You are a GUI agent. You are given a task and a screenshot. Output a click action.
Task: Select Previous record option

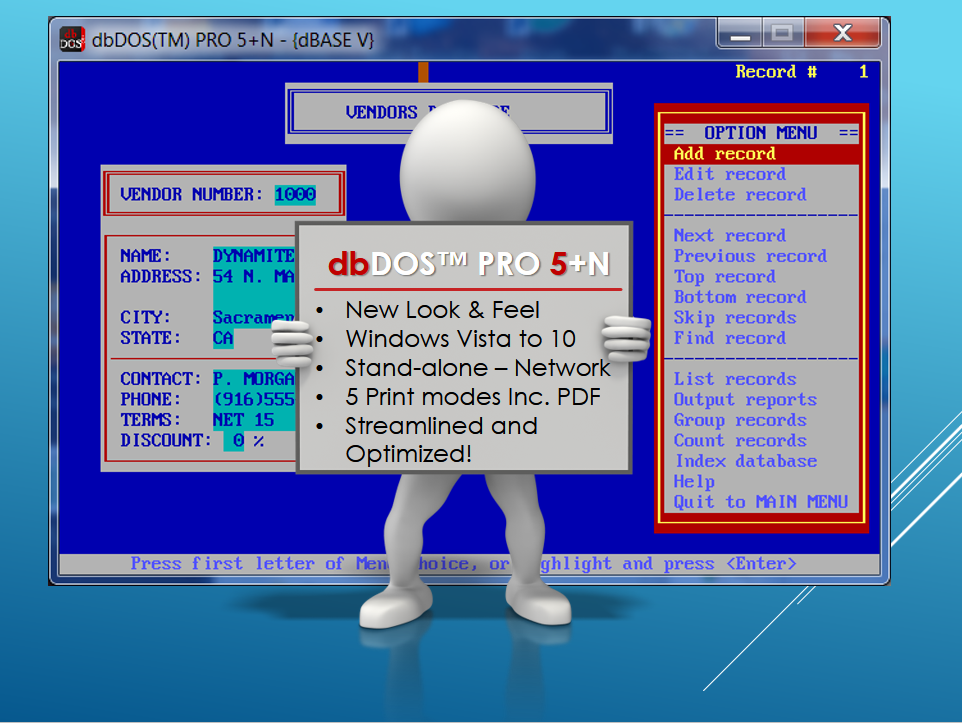tap(750, 256)
